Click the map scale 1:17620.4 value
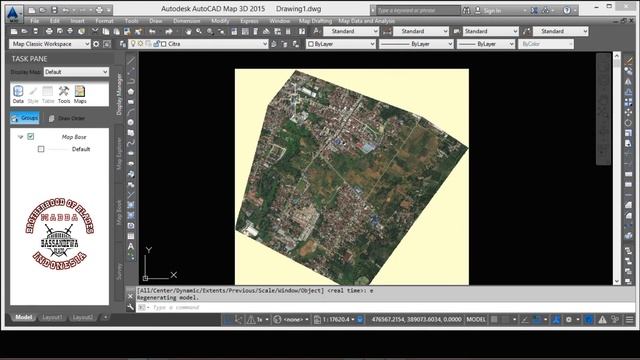The width and height of the screenshot is (640, 360). click(336, 320)
